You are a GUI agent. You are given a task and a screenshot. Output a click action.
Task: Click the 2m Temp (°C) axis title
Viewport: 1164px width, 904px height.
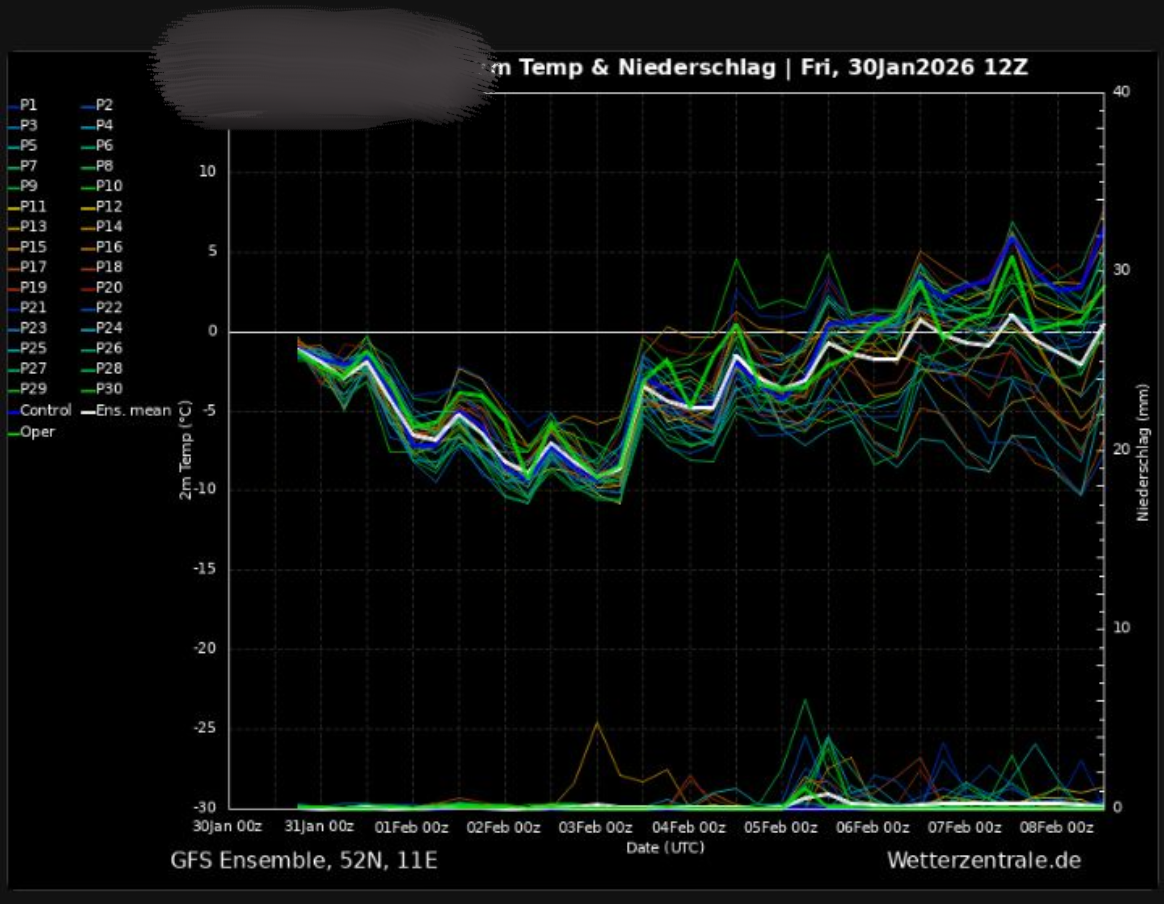[x=186, y=449]
